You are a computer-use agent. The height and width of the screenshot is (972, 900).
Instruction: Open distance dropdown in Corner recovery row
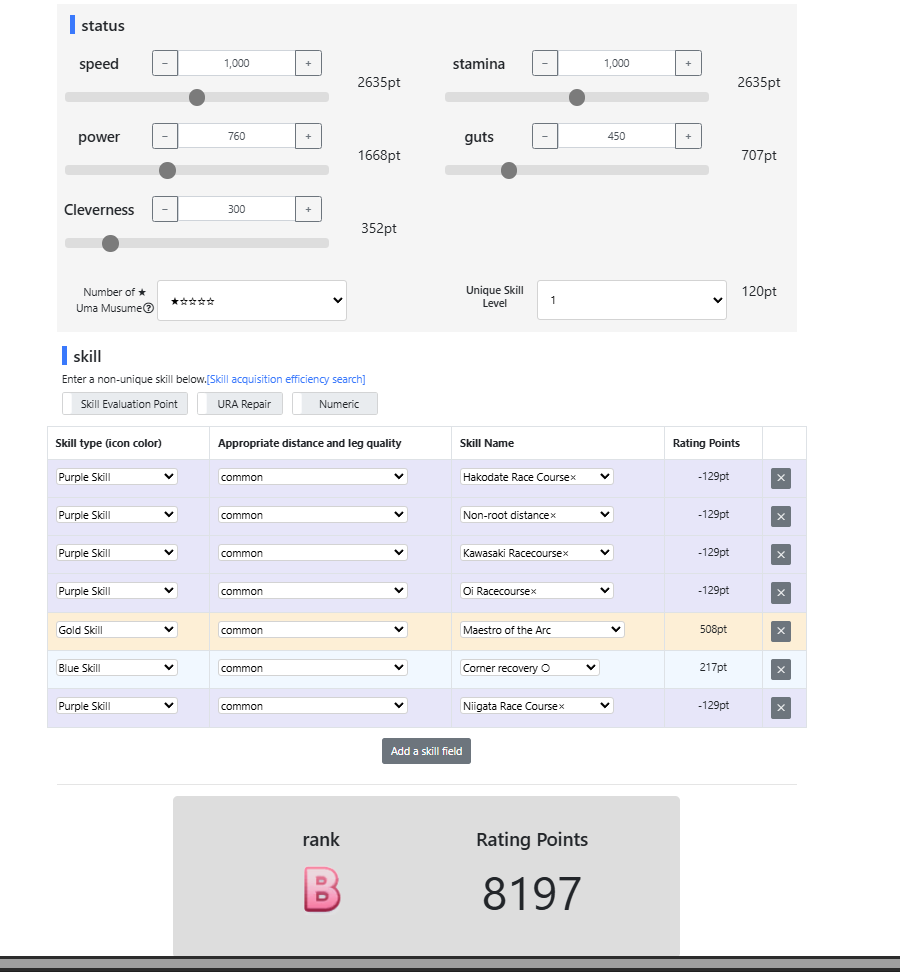pyautogui.click(x=312, y=668)
